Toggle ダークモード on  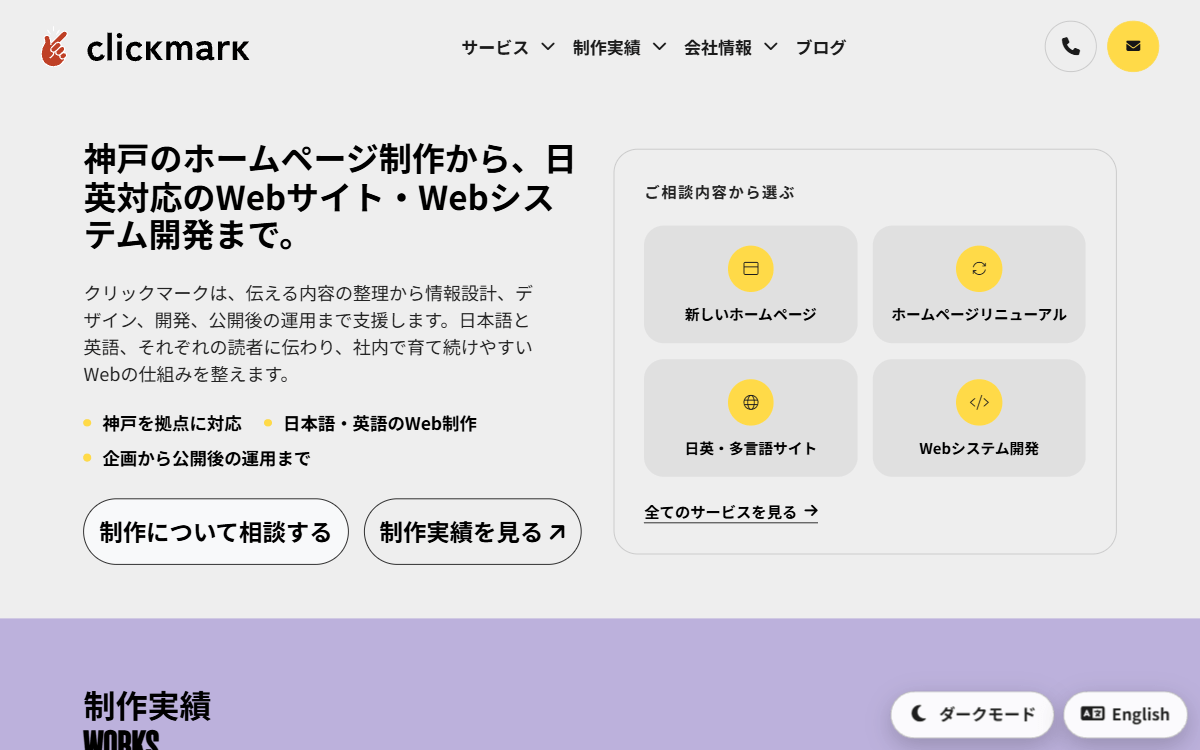coord(972,714)
